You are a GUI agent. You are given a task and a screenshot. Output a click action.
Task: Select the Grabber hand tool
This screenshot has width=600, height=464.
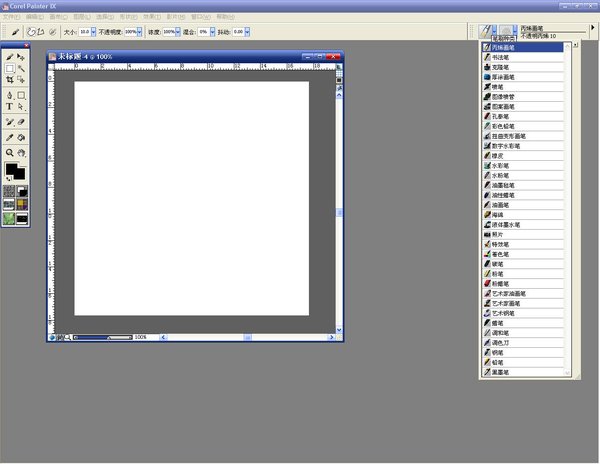[x=21, y=153]
